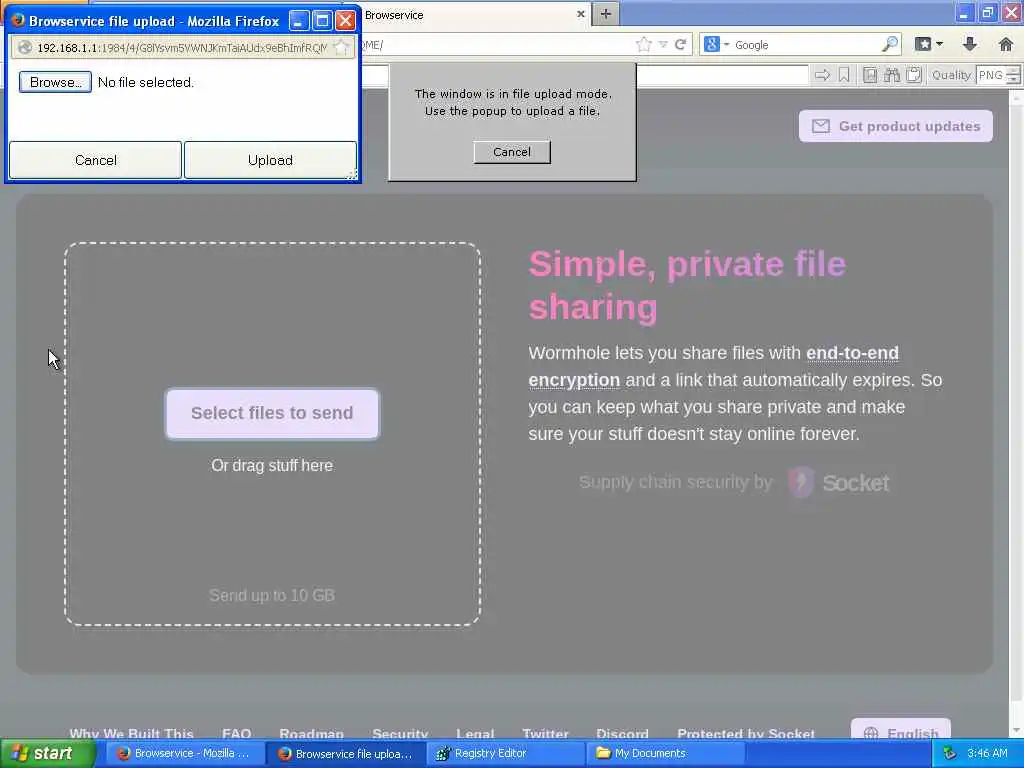Click the Browservice go arrow icon
Image resolution: width=1024 pixels, height=768 pixels.
822,75
